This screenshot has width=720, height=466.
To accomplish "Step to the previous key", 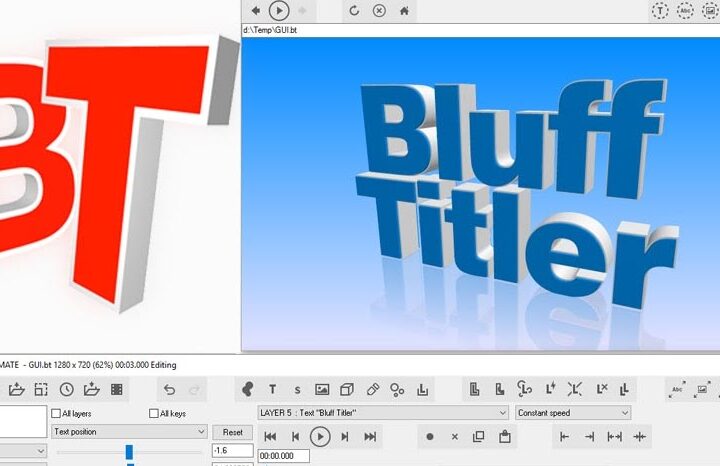I will pyautogui.click(x=295, y=437).
